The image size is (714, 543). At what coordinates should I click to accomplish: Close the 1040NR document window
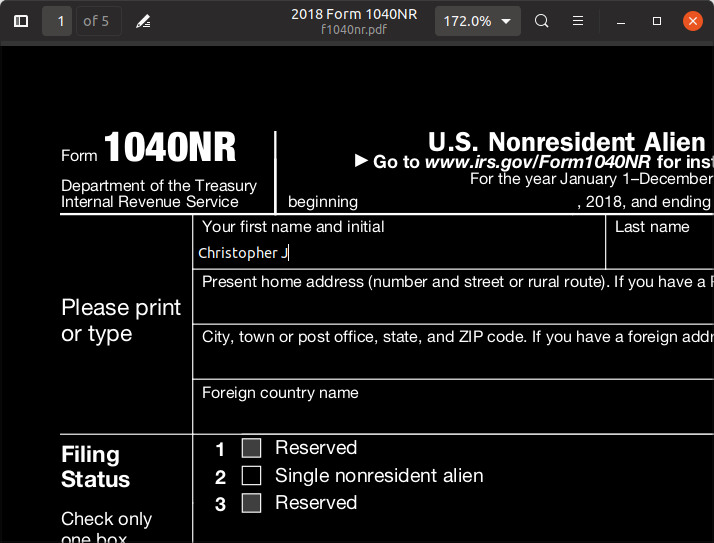693,21
